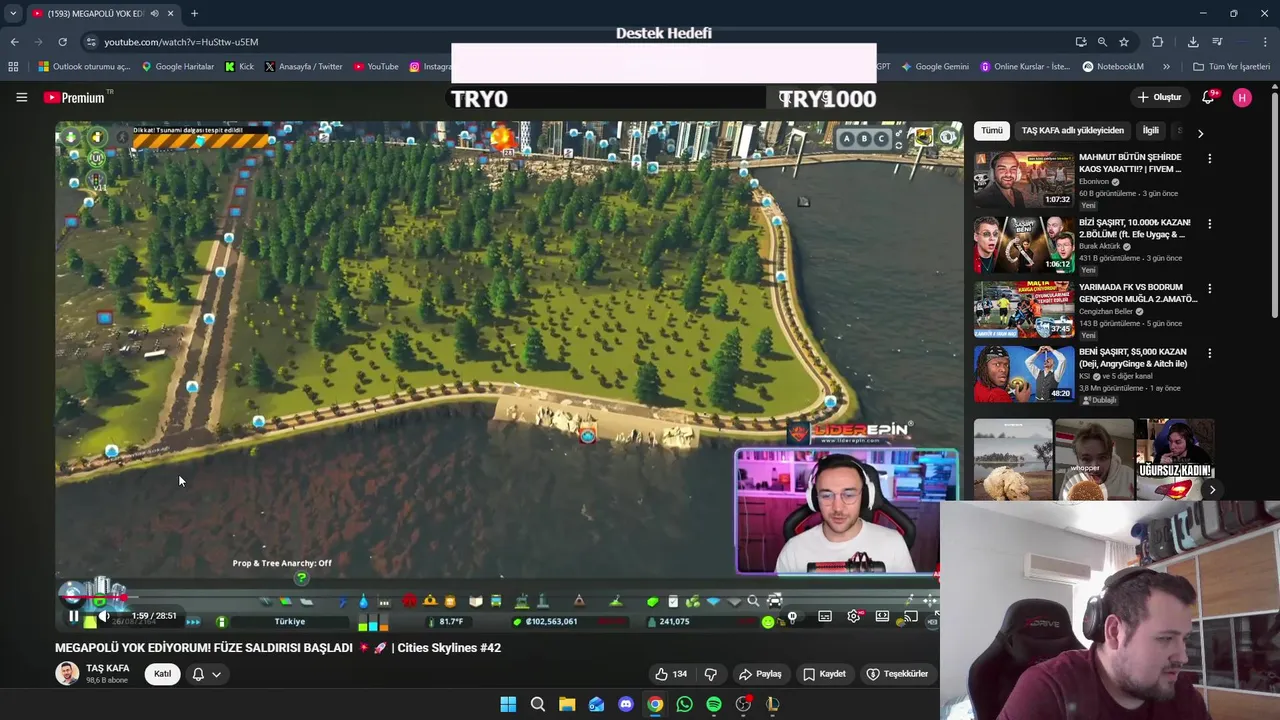Switch to theater mode in the player

882,616
